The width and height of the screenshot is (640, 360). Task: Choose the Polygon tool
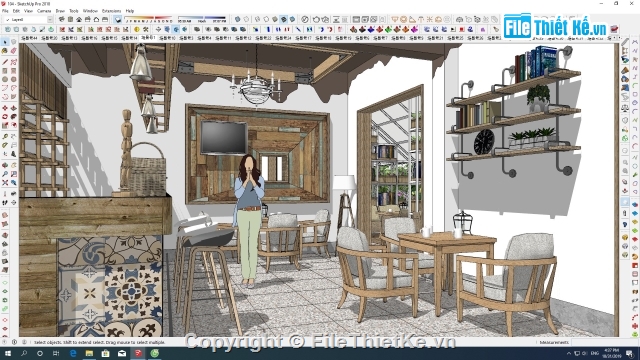click(x=13, y=79)
